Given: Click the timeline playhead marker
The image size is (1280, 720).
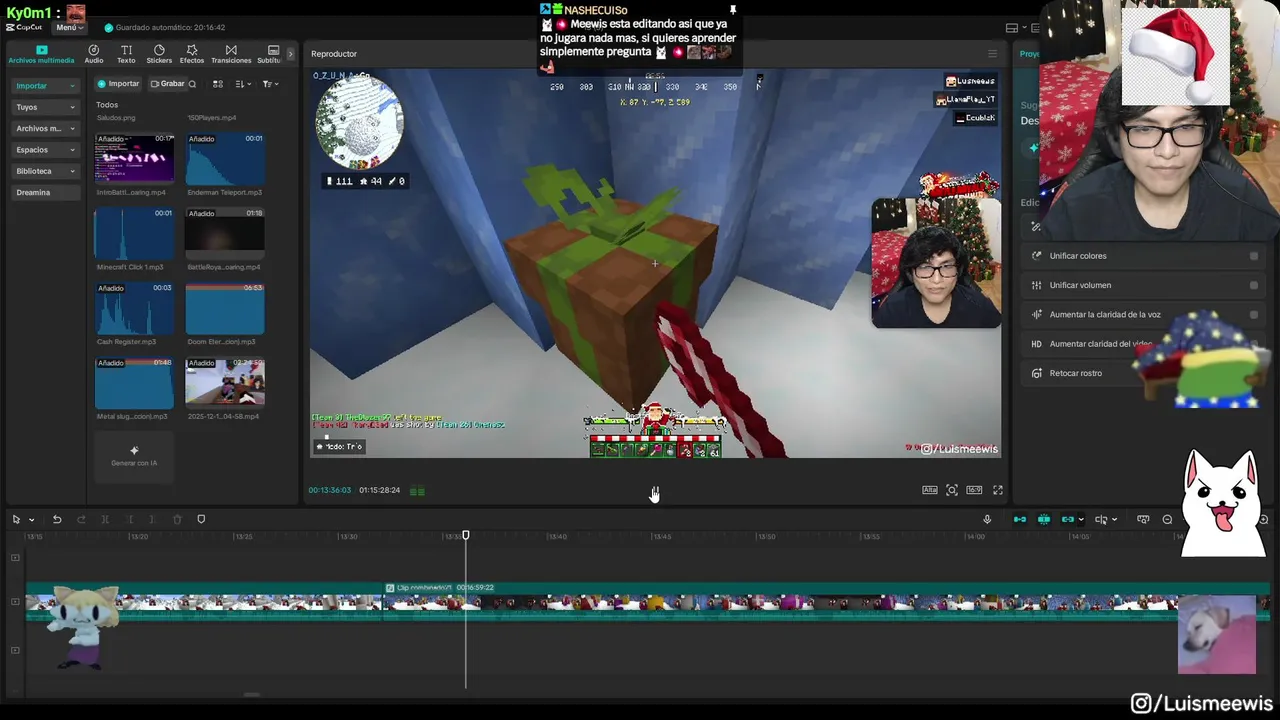Looking at the screenshot, I should point(465,536).
